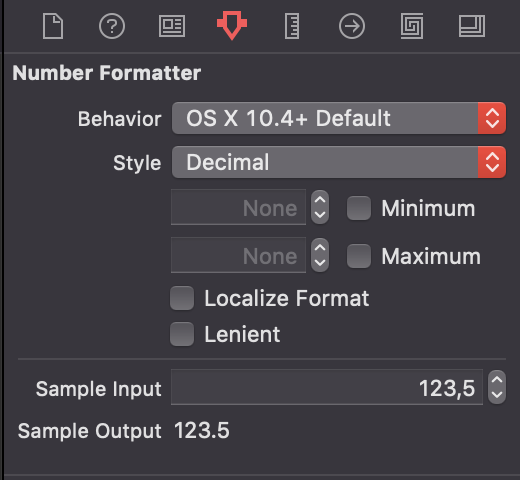Click the Sample Input label

[x=99, y=389]
